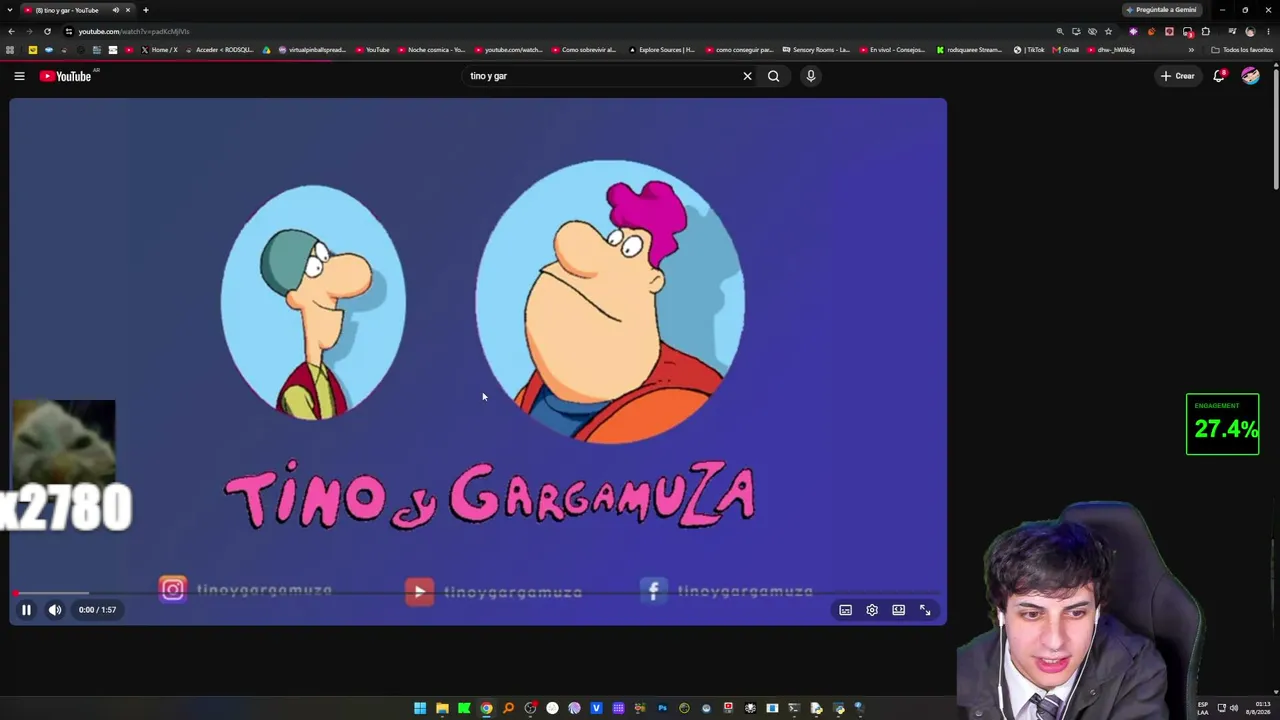
Task: Open the zoom magnifier in address bar
Action: [1060, 31]
